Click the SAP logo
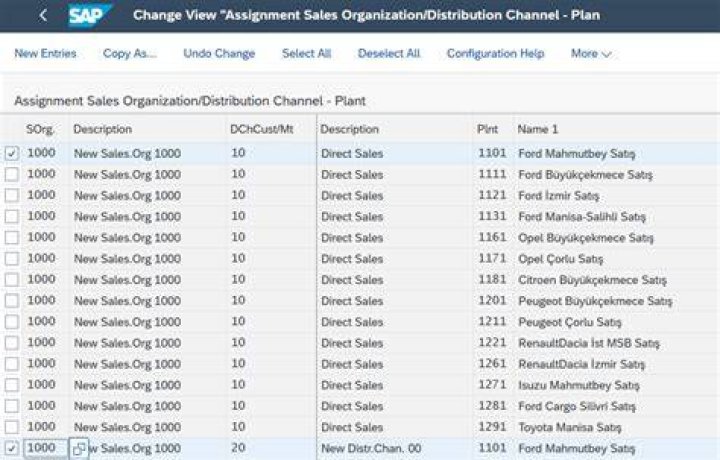The image size is (720, 460). 89,16
